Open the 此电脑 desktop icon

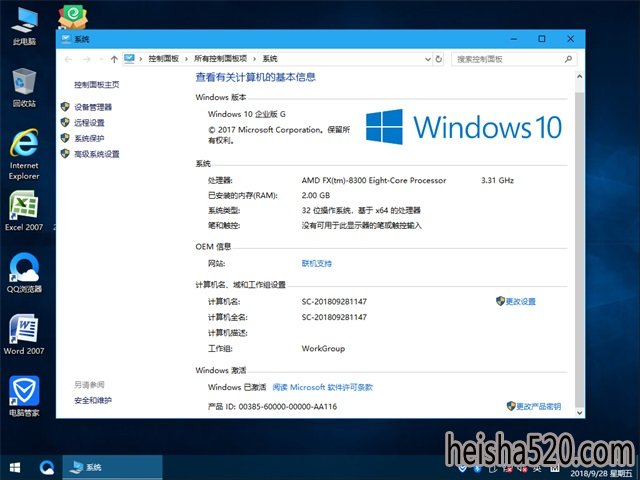[24, 26]
